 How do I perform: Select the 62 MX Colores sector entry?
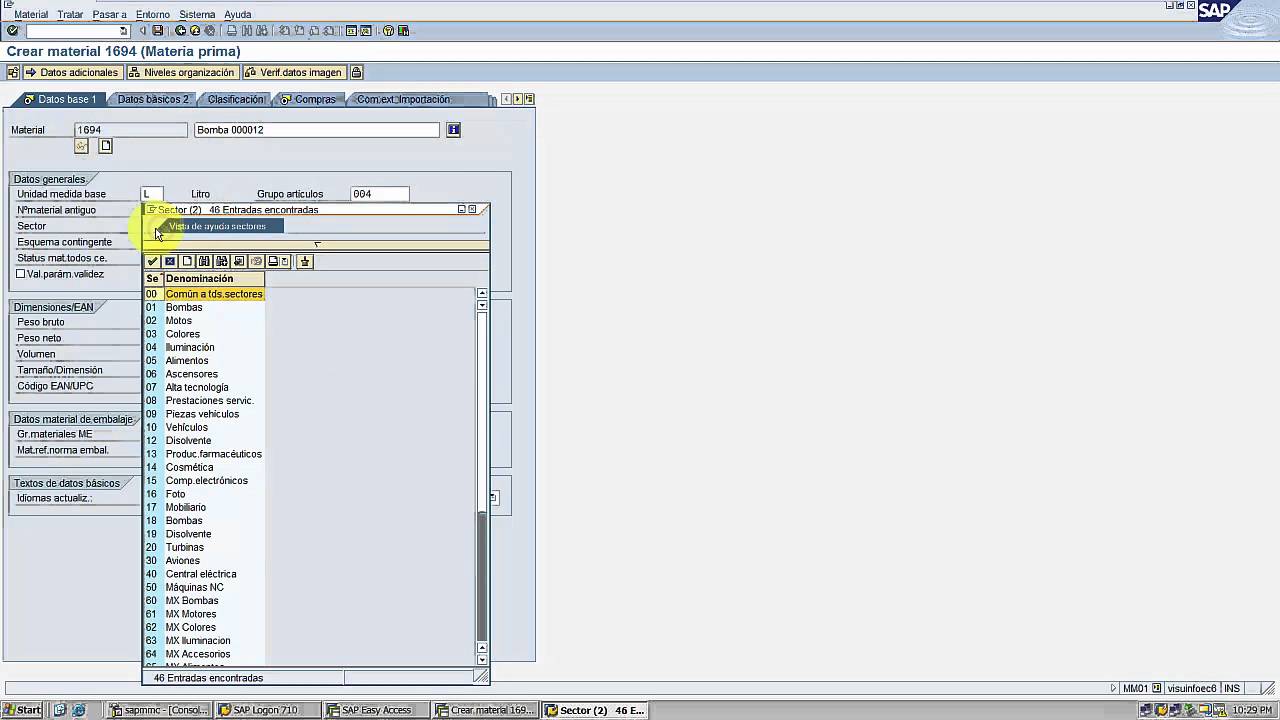pyautogui.click(x=204, y=627)
